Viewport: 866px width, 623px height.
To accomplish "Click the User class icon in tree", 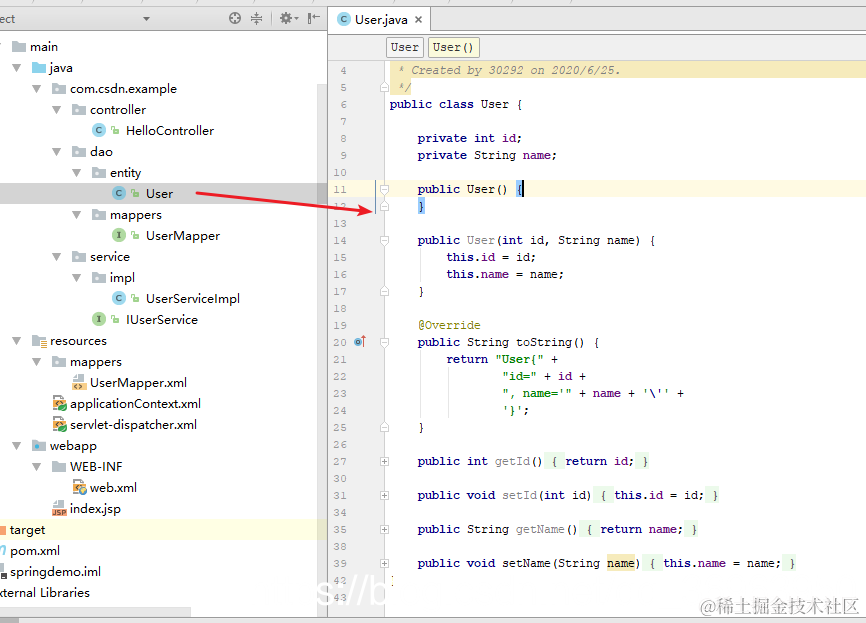I will coord(119,193).
